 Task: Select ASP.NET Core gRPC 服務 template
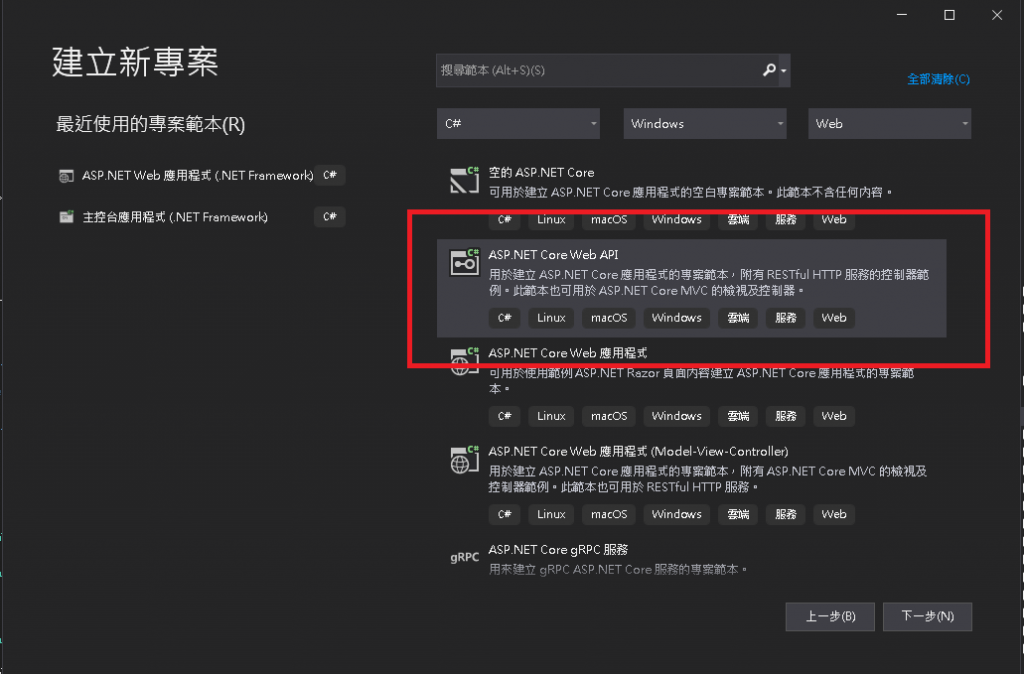[558, 550]
